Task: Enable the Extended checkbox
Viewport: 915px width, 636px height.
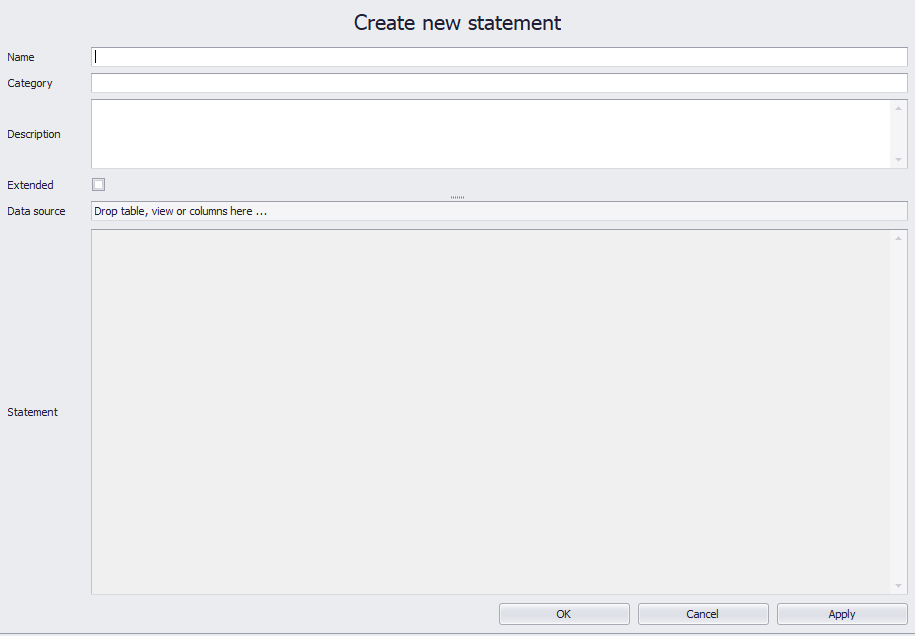Action: click(x=99, y=185)
